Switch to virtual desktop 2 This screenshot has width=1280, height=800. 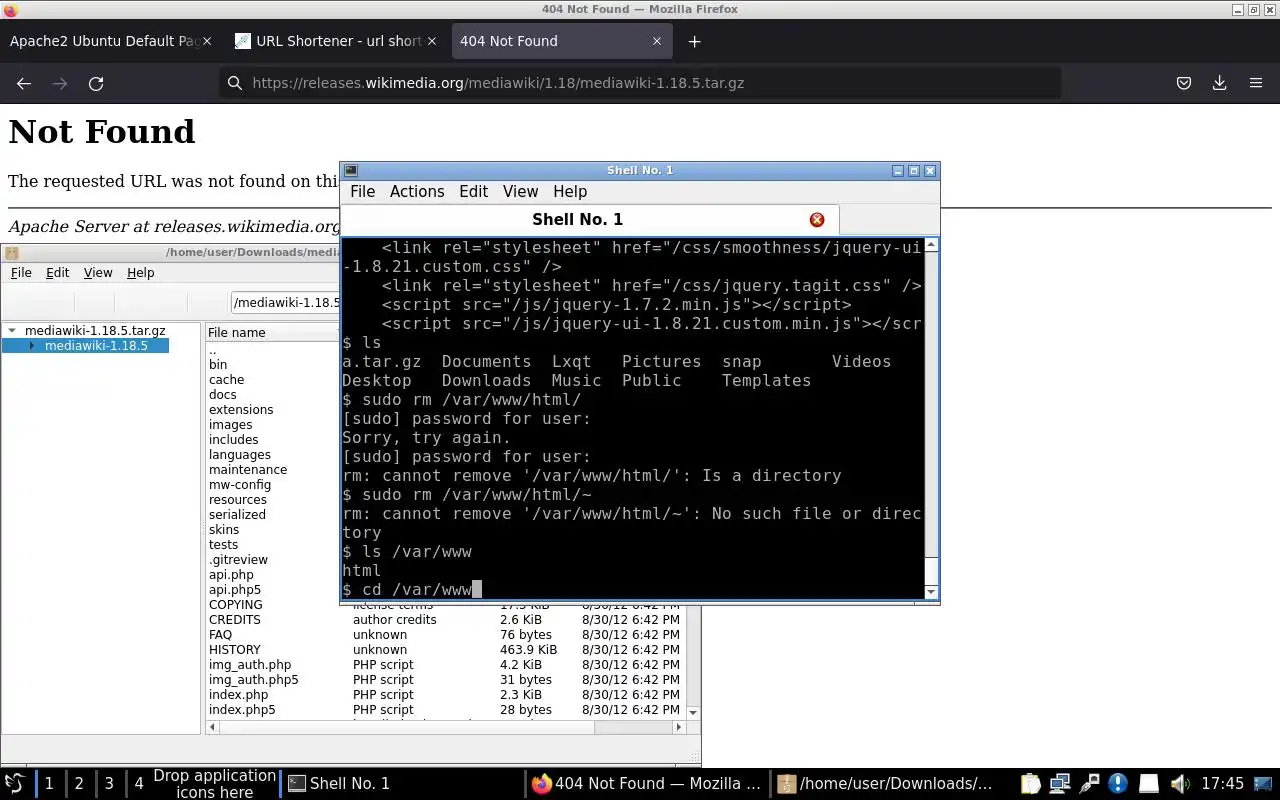point(79,784)
